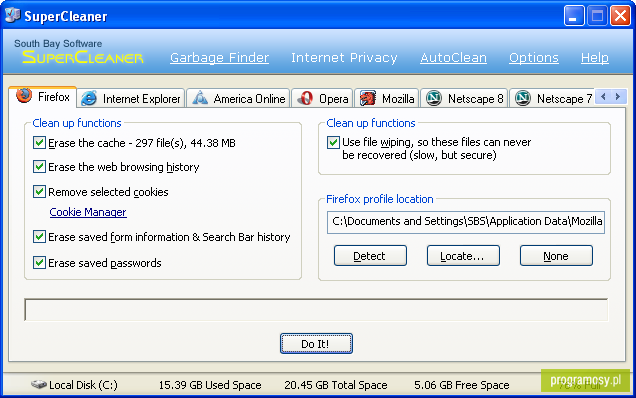
Task: Click the Netscape 7 icon
Action: [523, 98]
